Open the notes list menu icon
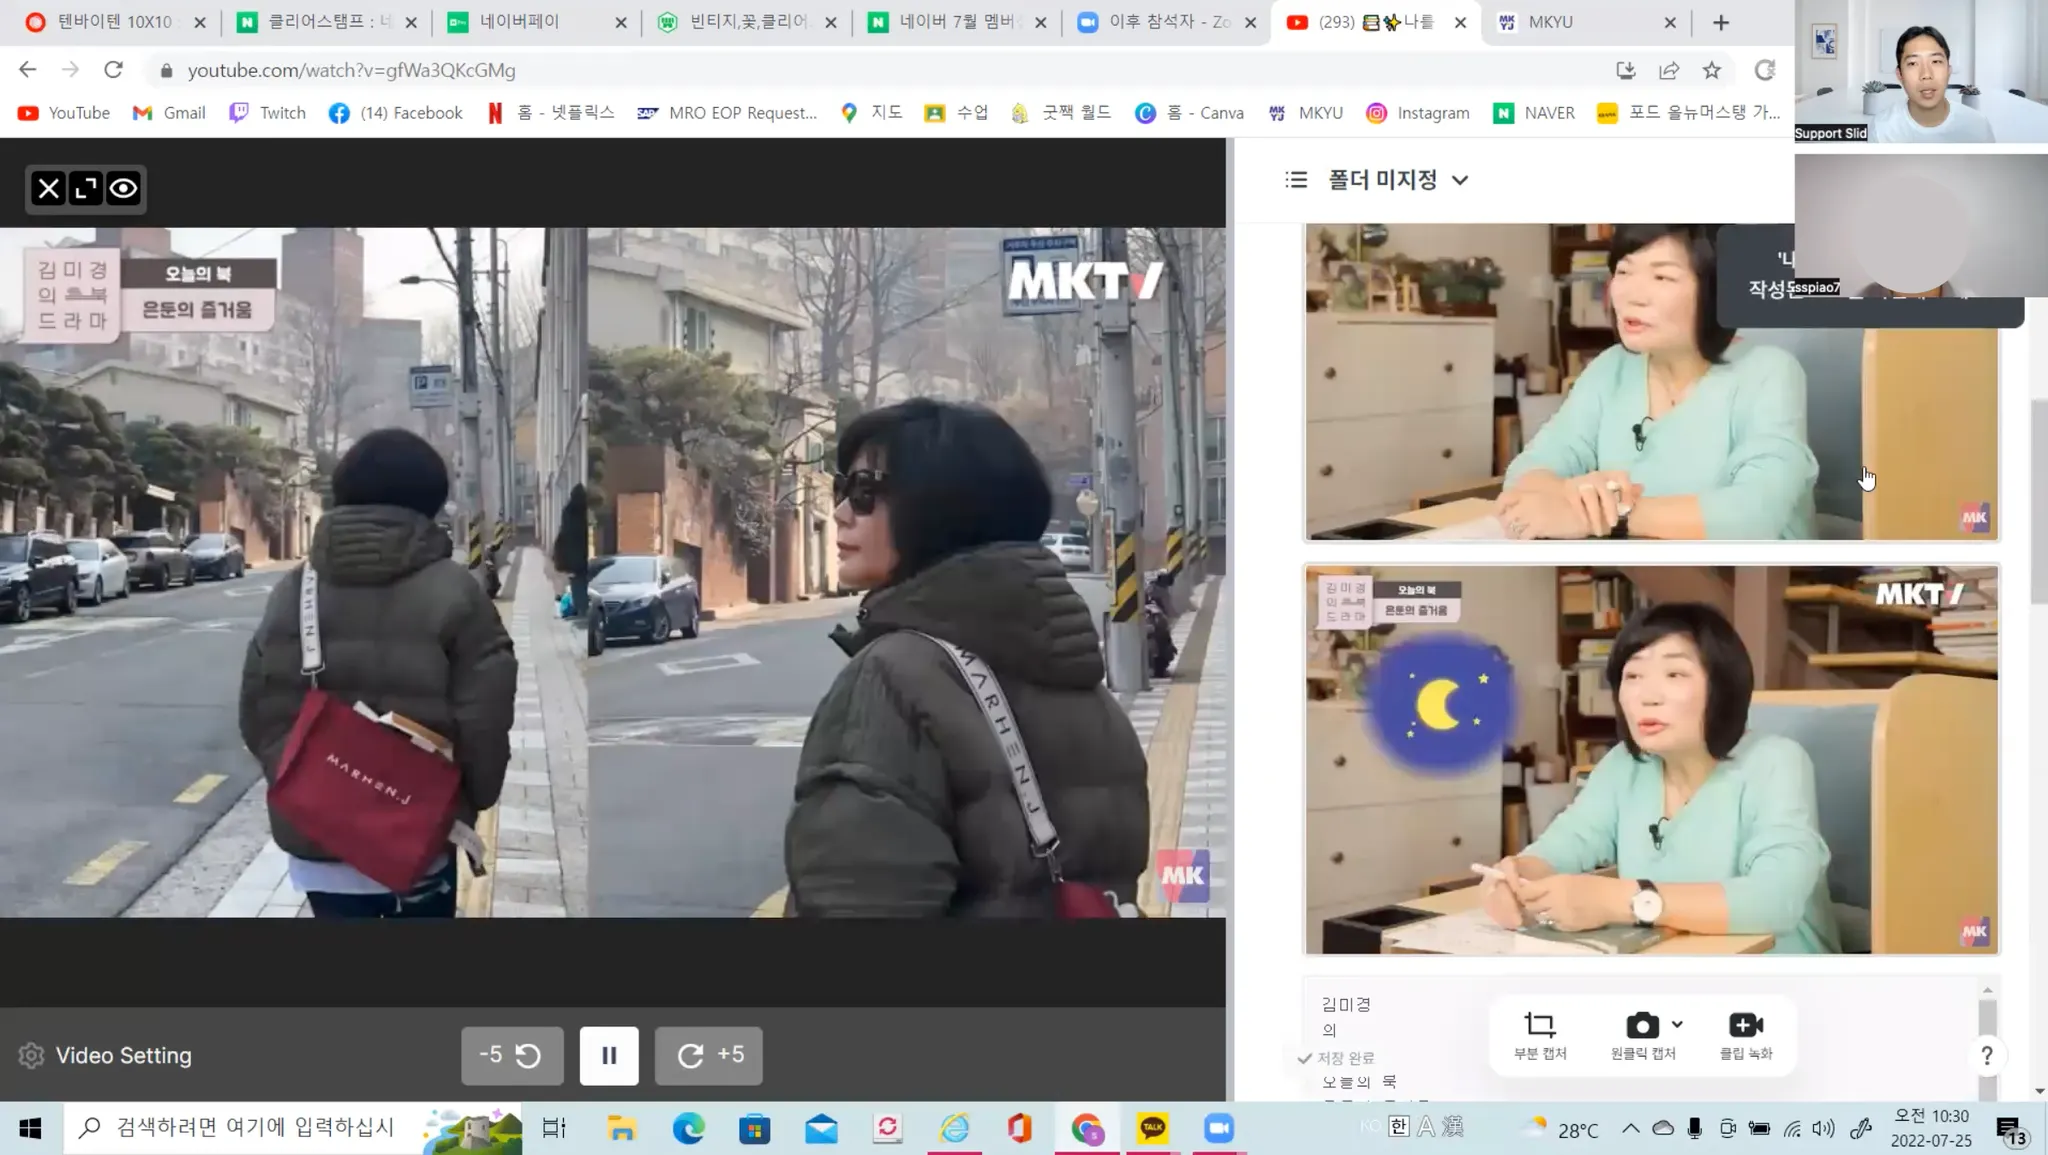The image size is (2048, 1155). click(1296, 180)
